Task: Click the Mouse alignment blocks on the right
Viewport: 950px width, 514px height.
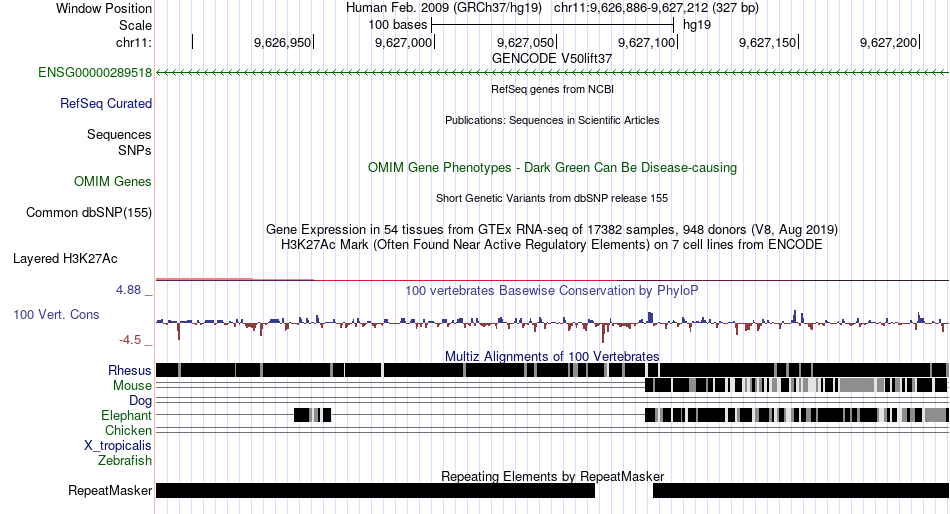Action: coord(796,385)
